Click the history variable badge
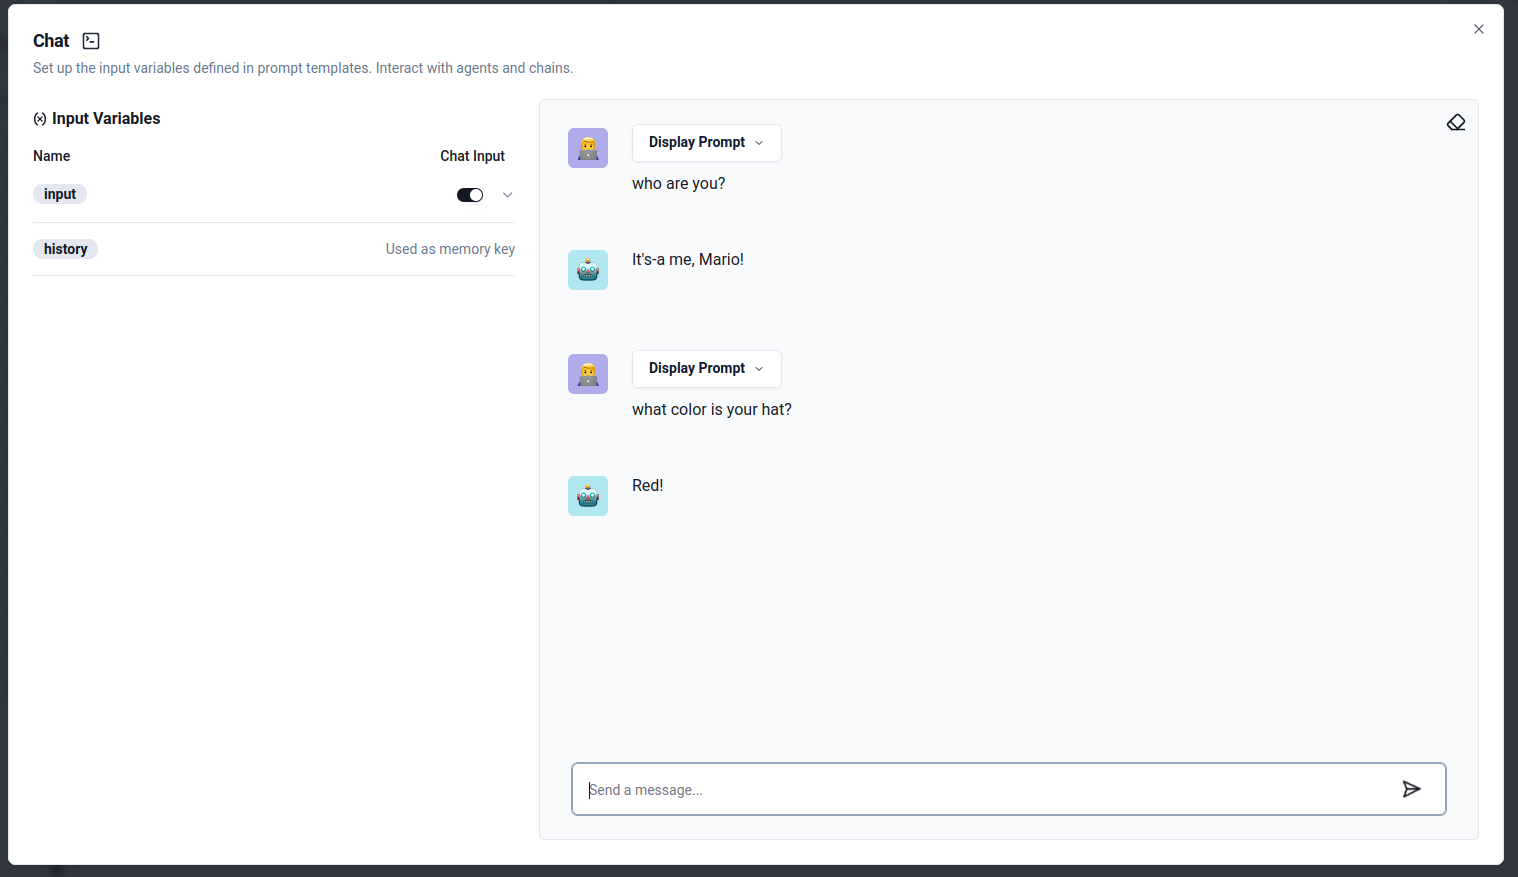1518x877 pixels. pyautogui.click(x=65, y=248)
